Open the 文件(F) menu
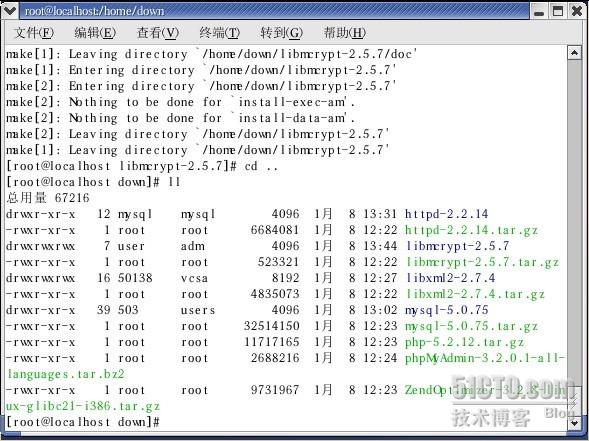589x441 pixels. 34,33
